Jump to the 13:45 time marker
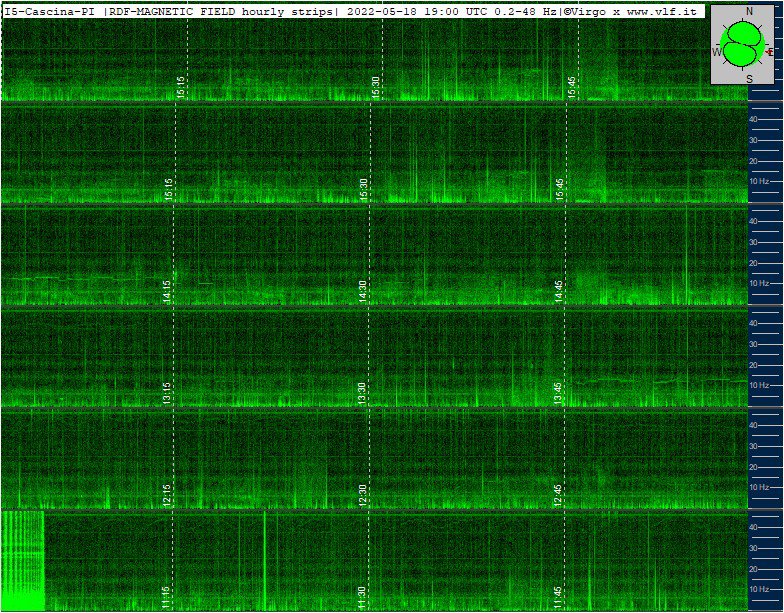The width and height of the screenshot is (784, 613). pyautogui.click(x=559, y=392)
